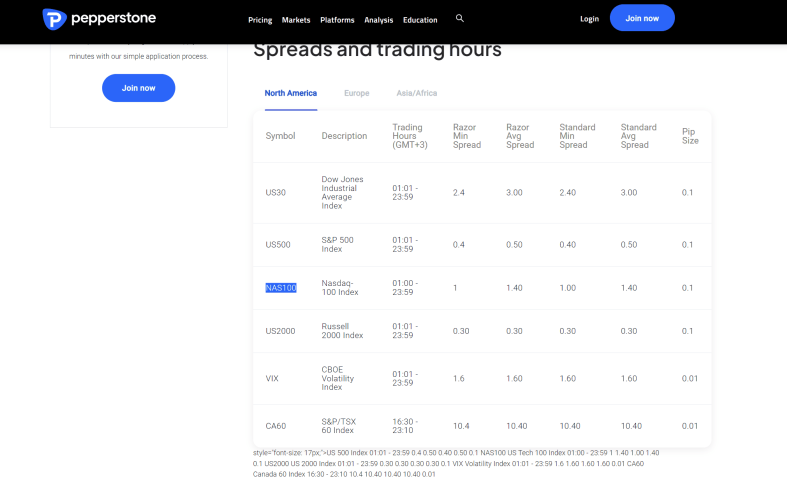The width and height of the screenshot is (787, 498).
Task: Select the North America tab
Action: pyautogui.click(x=291, y=93)
